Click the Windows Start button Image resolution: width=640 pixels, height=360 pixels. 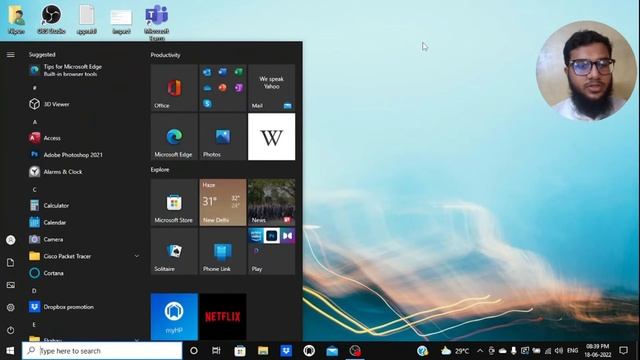11,351
